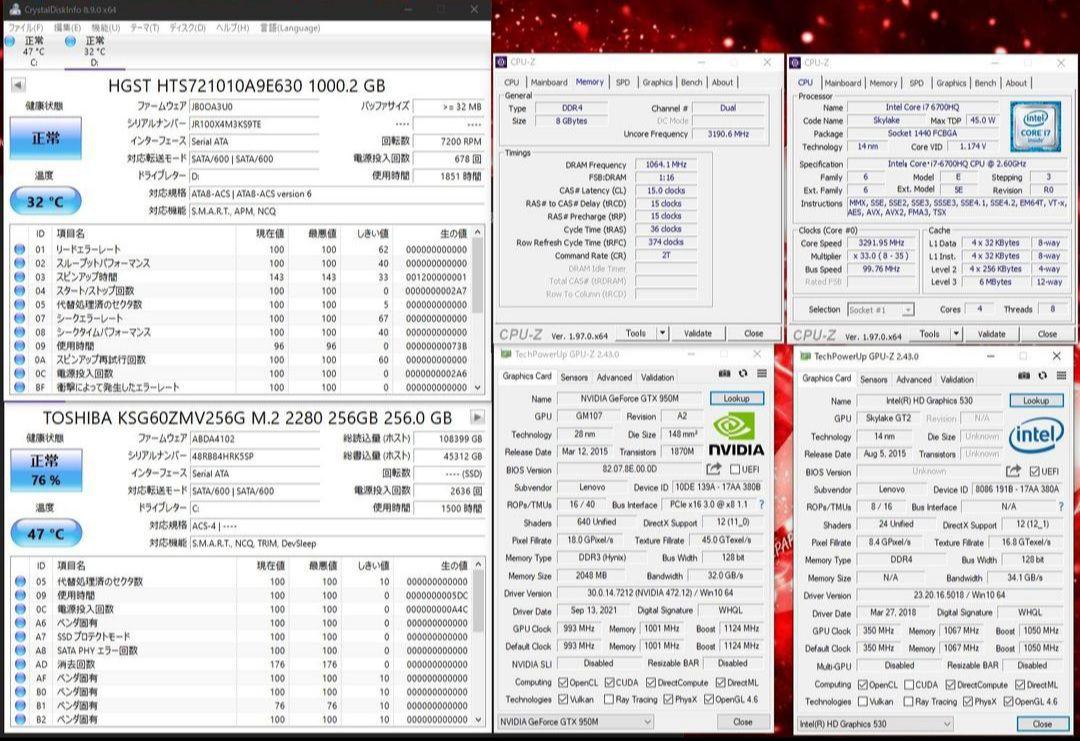Toggle Ray Tracing checkbox in NVIDIA GPU-Z

pyautogui.click(x=609, y=700)
